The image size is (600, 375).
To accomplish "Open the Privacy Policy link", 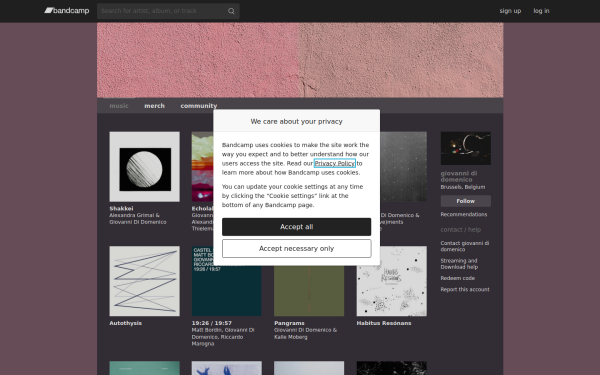I will pyautogui.click(x=334, y=163).
